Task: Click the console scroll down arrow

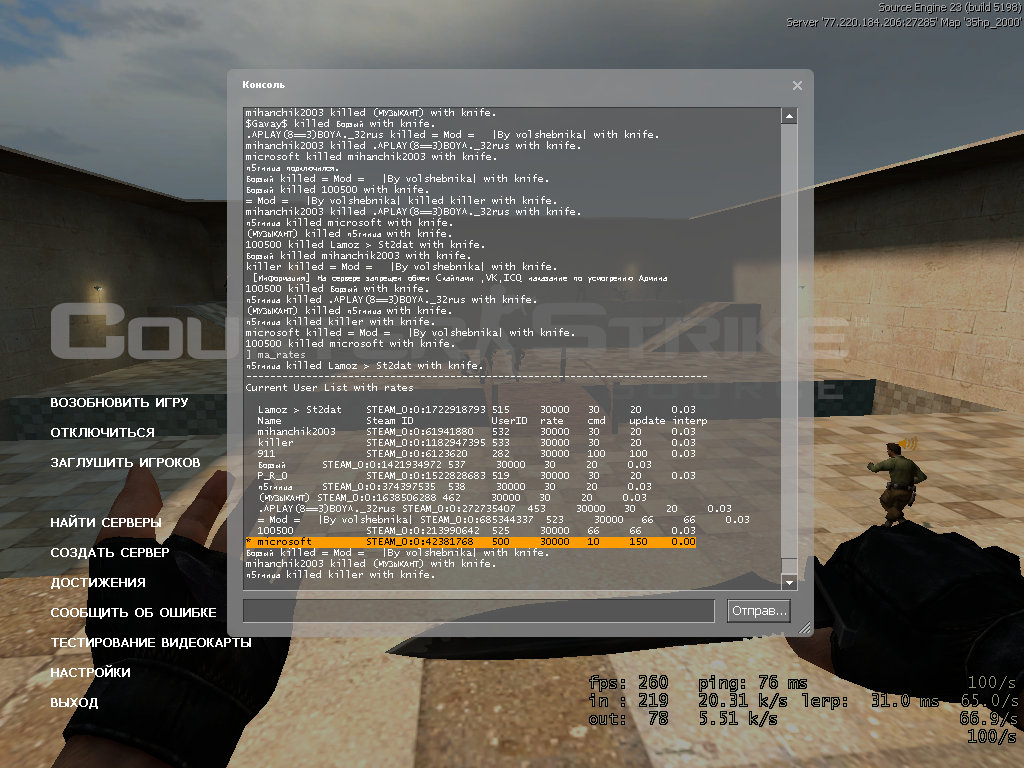Action: (789, 582)
